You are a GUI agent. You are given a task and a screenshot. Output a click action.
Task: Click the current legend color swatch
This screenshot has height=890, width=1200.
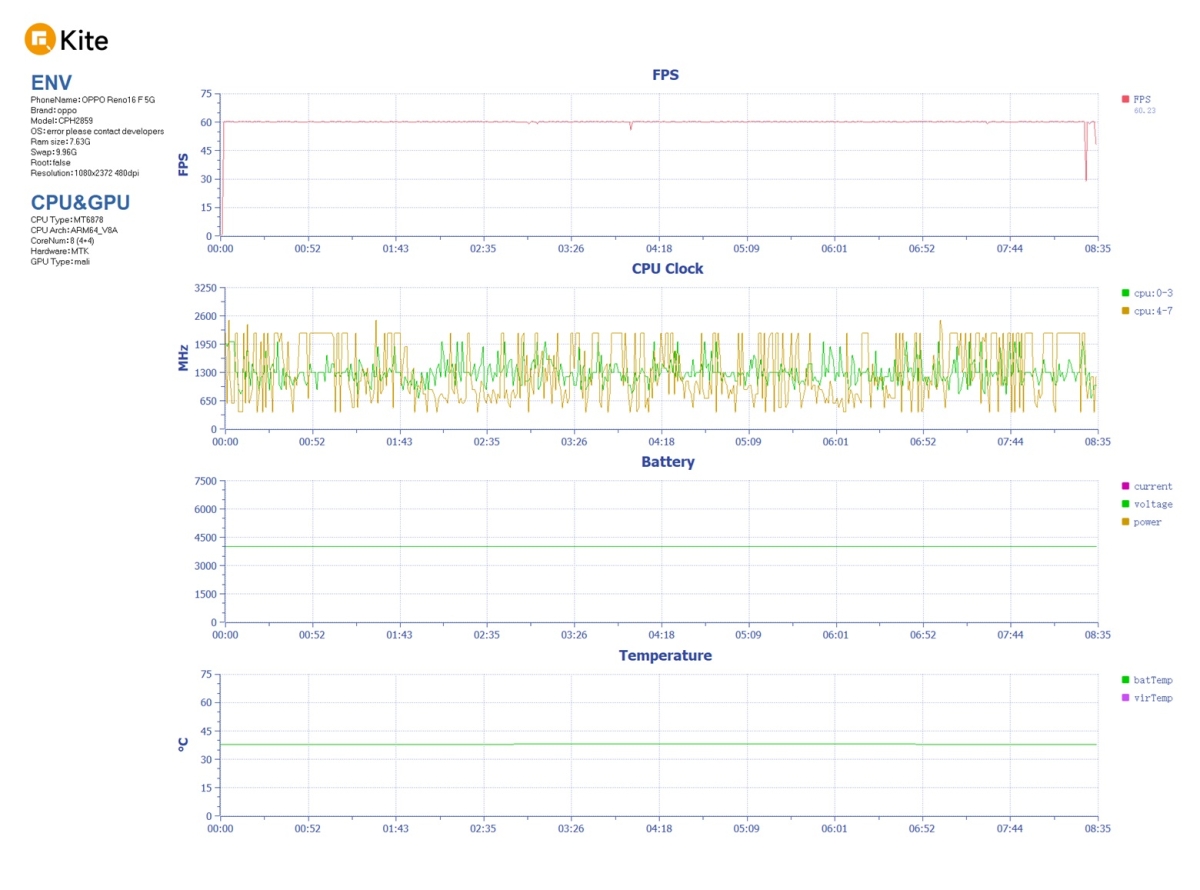(1125, 486)
